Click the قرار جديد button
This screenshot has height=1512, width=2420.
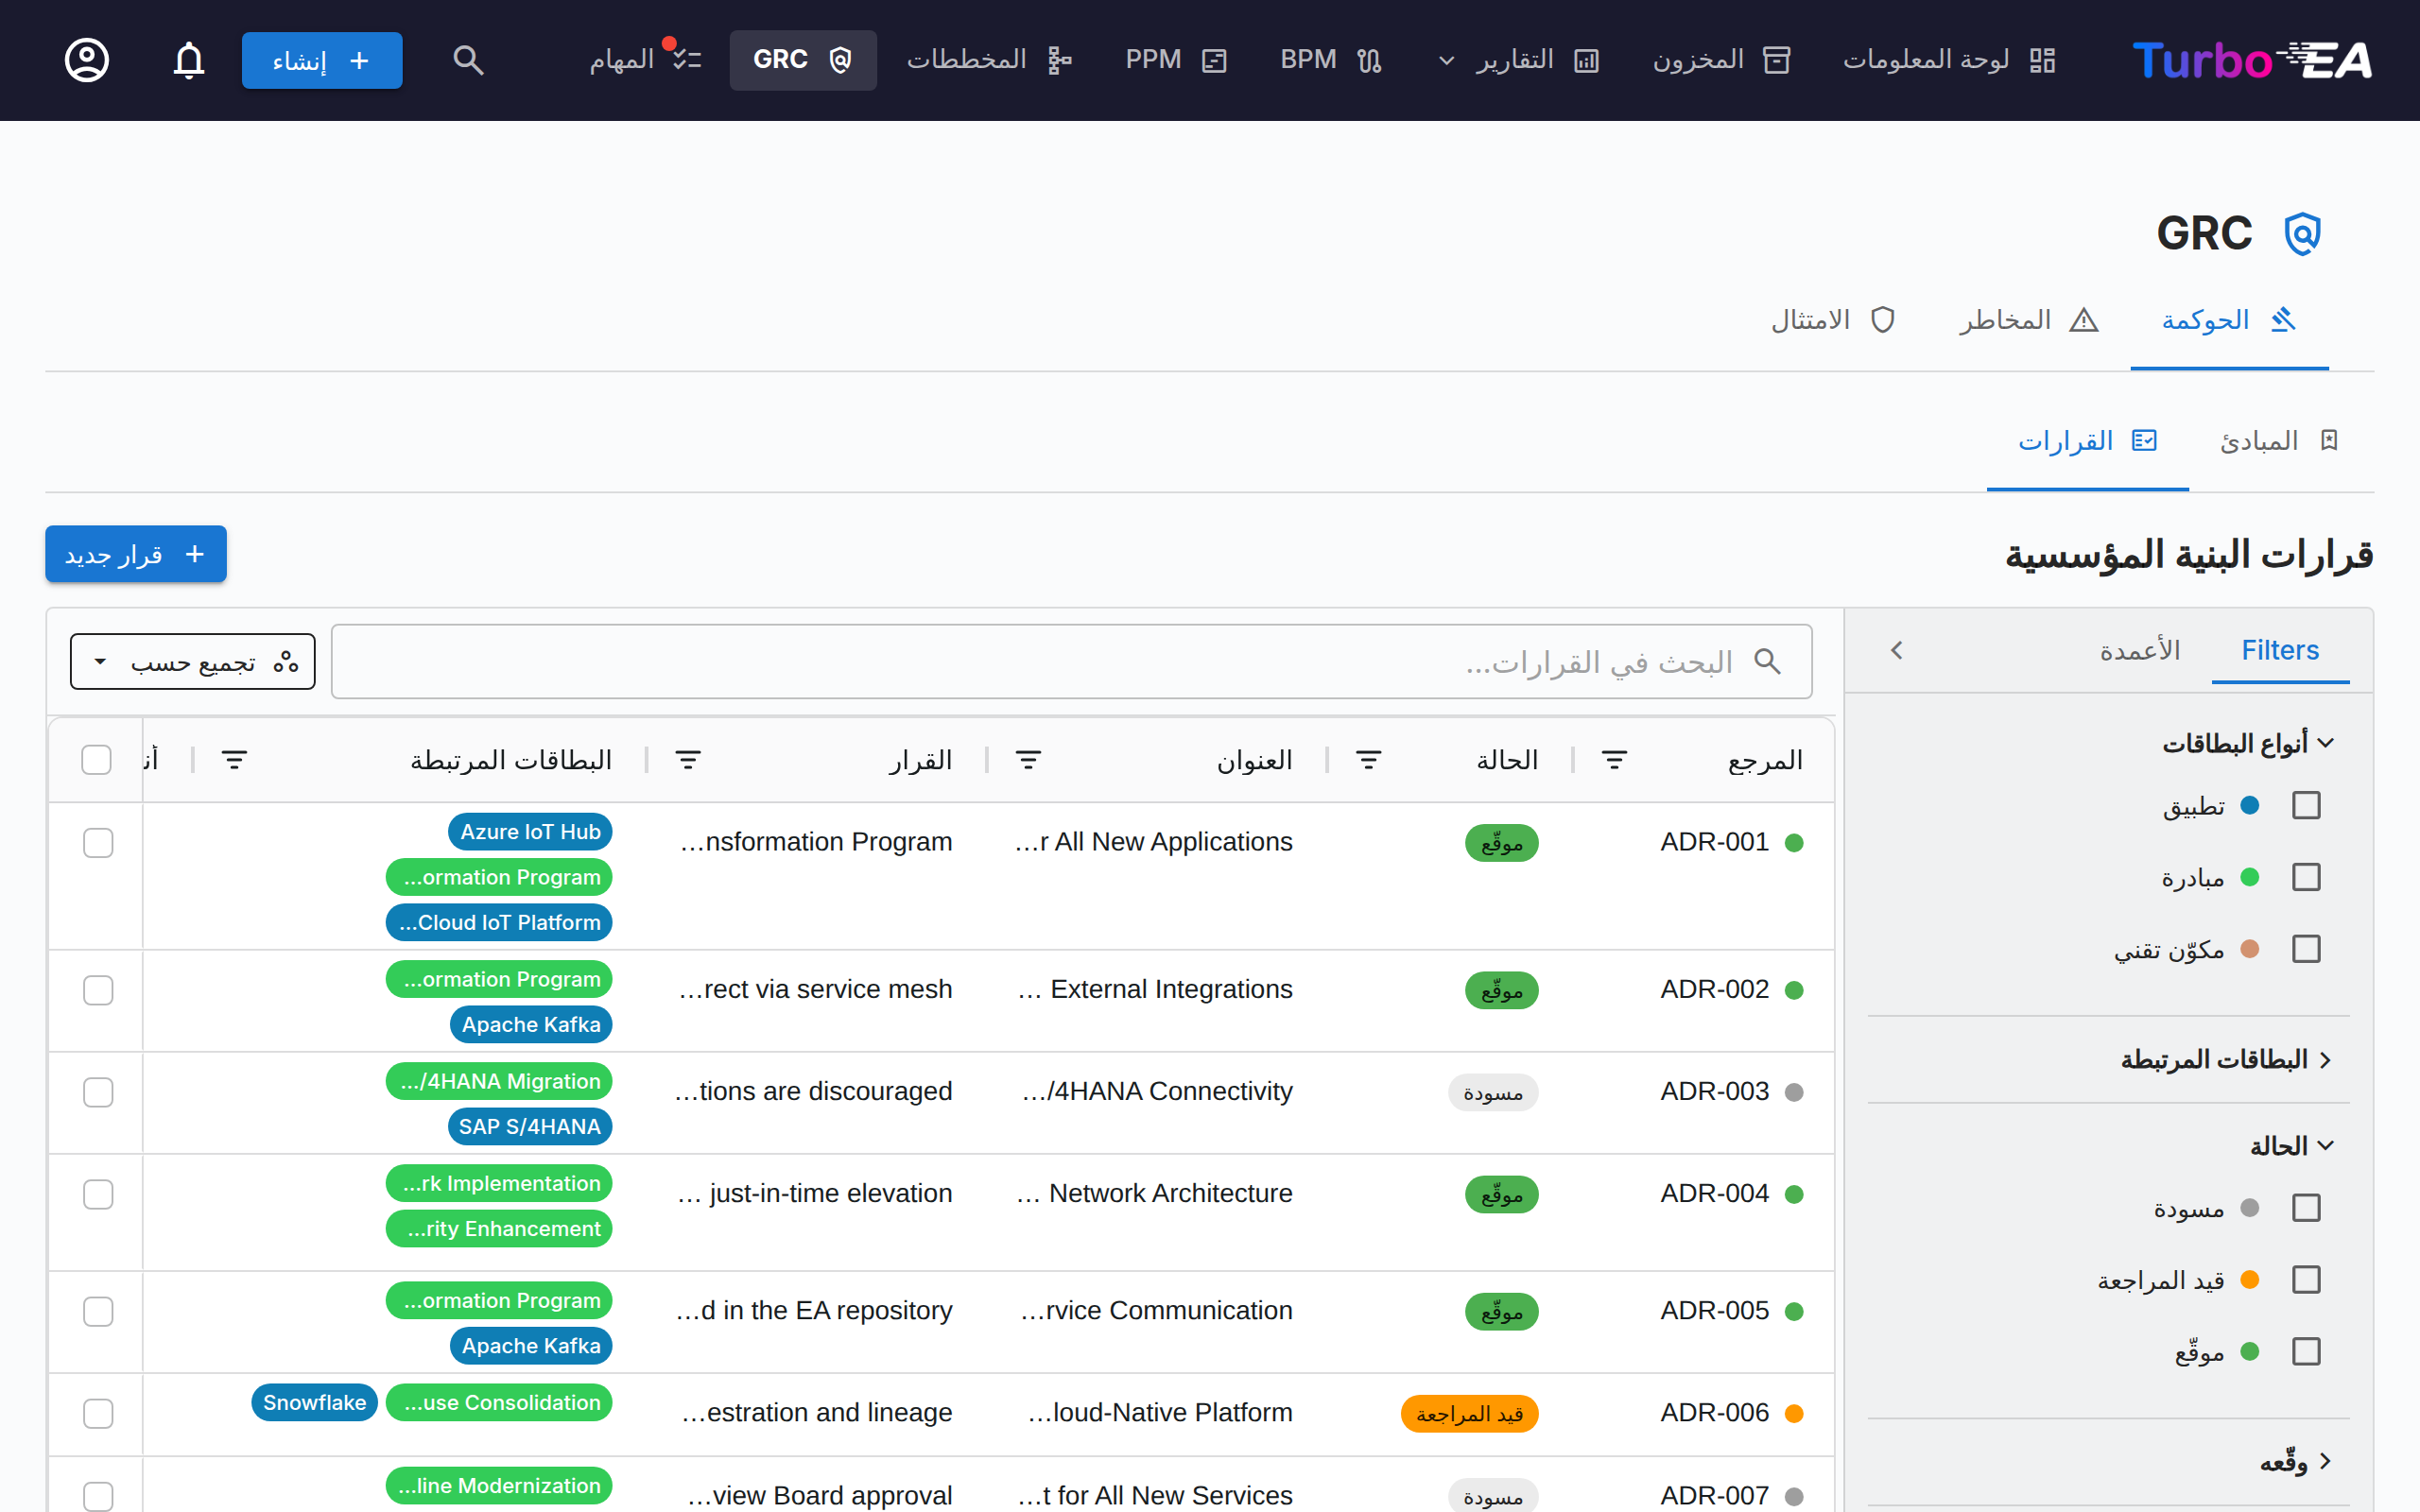(x=136, y=554)
